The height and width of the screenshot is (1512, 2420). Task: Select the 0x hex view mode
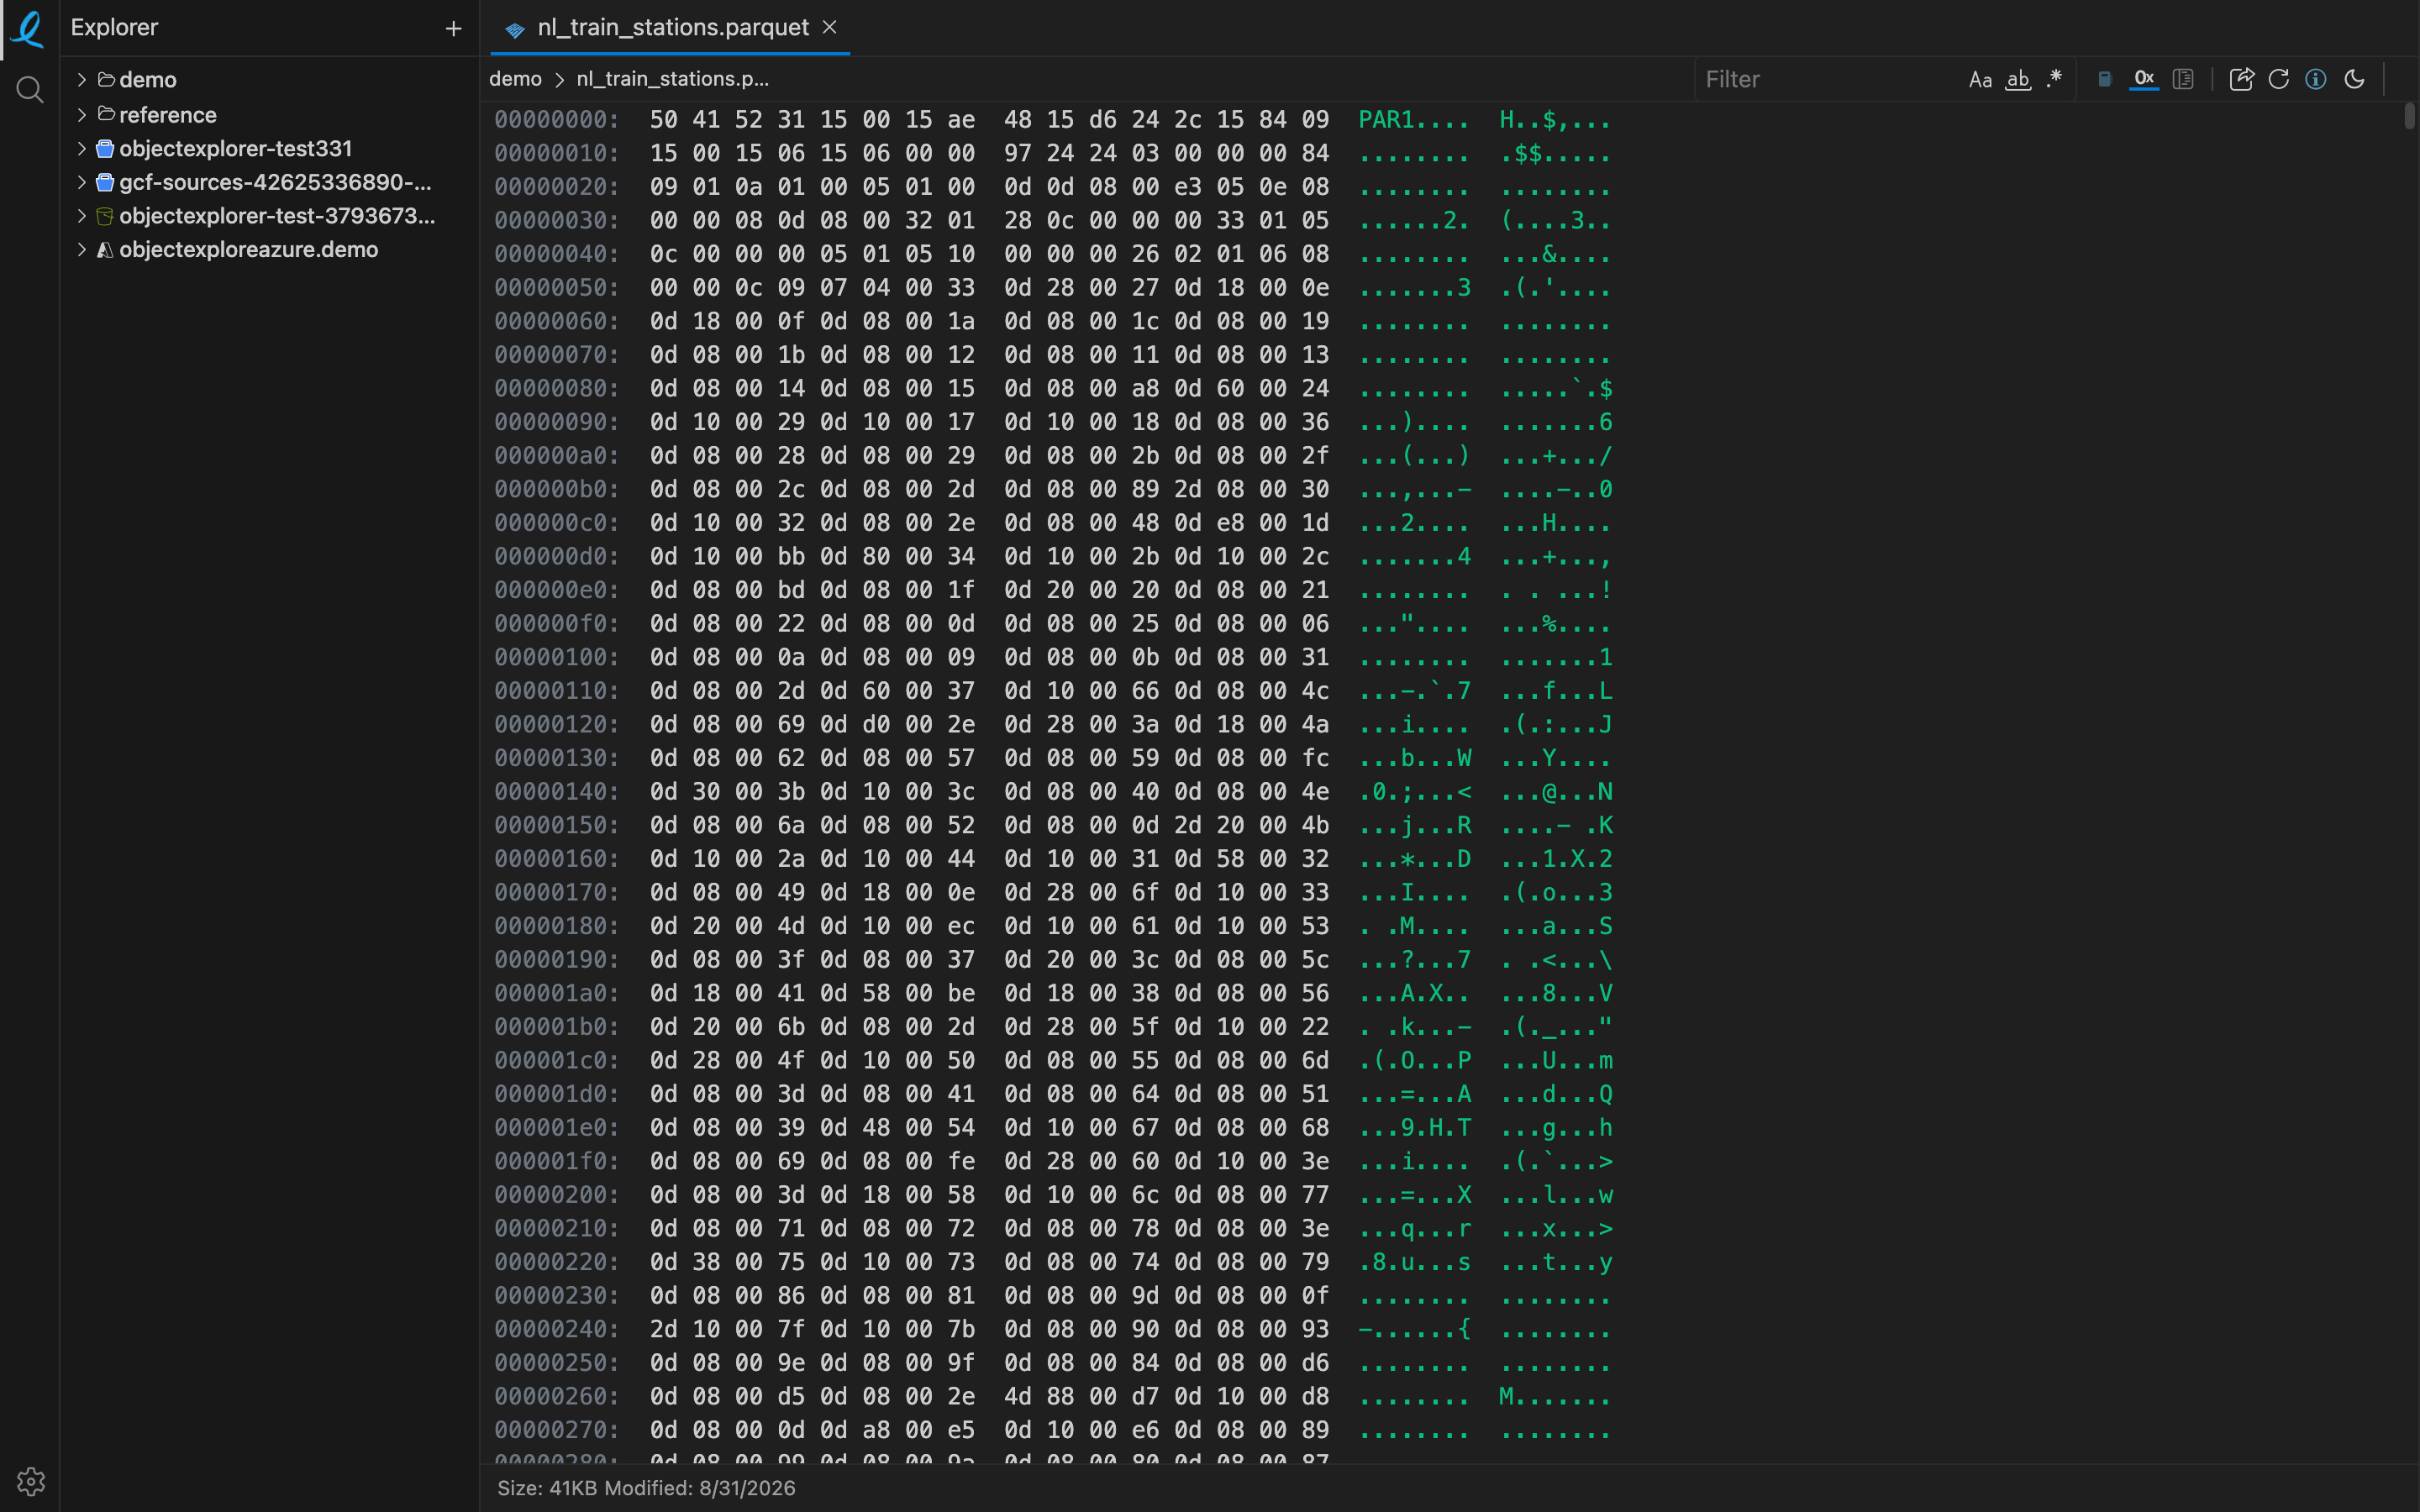(x=2144, y=79)
